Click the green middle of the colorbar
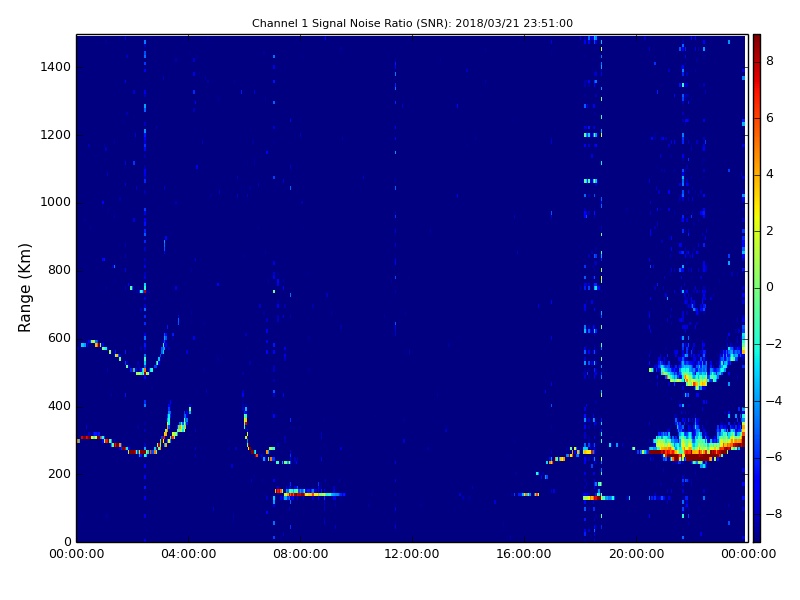This screenshot has width=800, height=600. pos(757,288)
